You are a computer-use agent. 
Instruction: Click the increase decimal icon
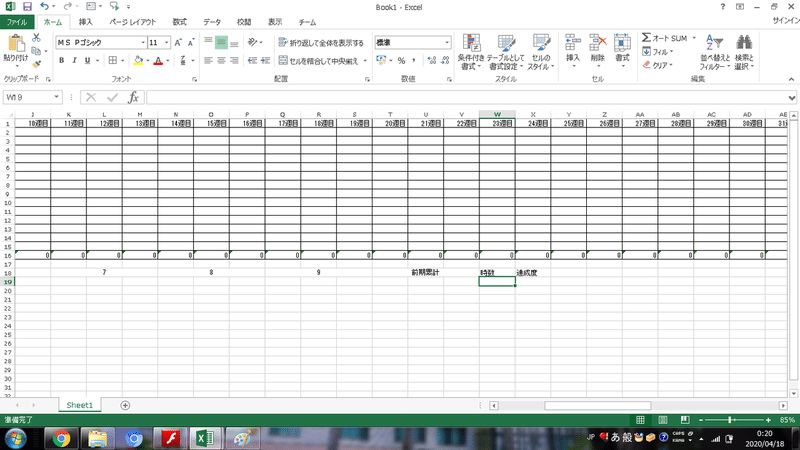432,61
